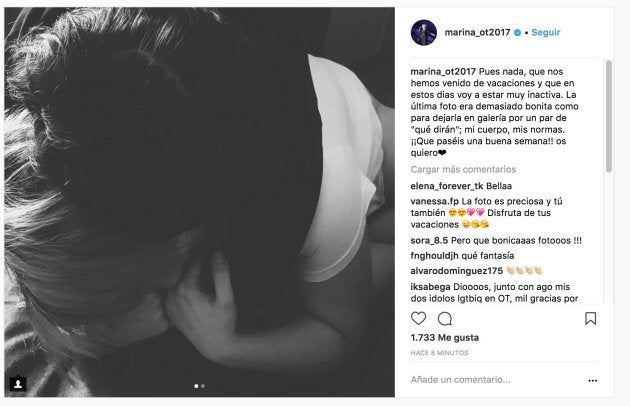Switch to second photo carousel dot

tap(203, 386)
